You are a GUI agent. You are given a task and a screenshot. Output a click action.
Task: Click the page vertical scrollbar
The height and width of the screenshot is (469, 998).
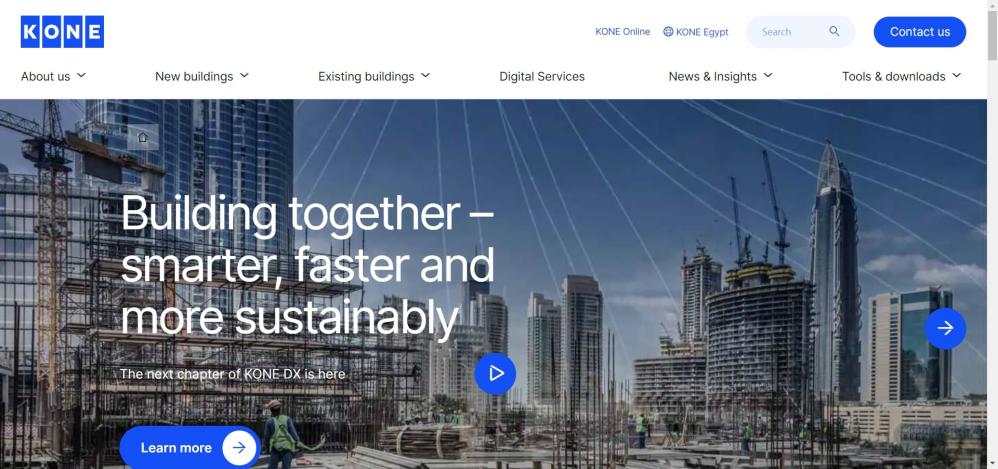click(992, 234)
